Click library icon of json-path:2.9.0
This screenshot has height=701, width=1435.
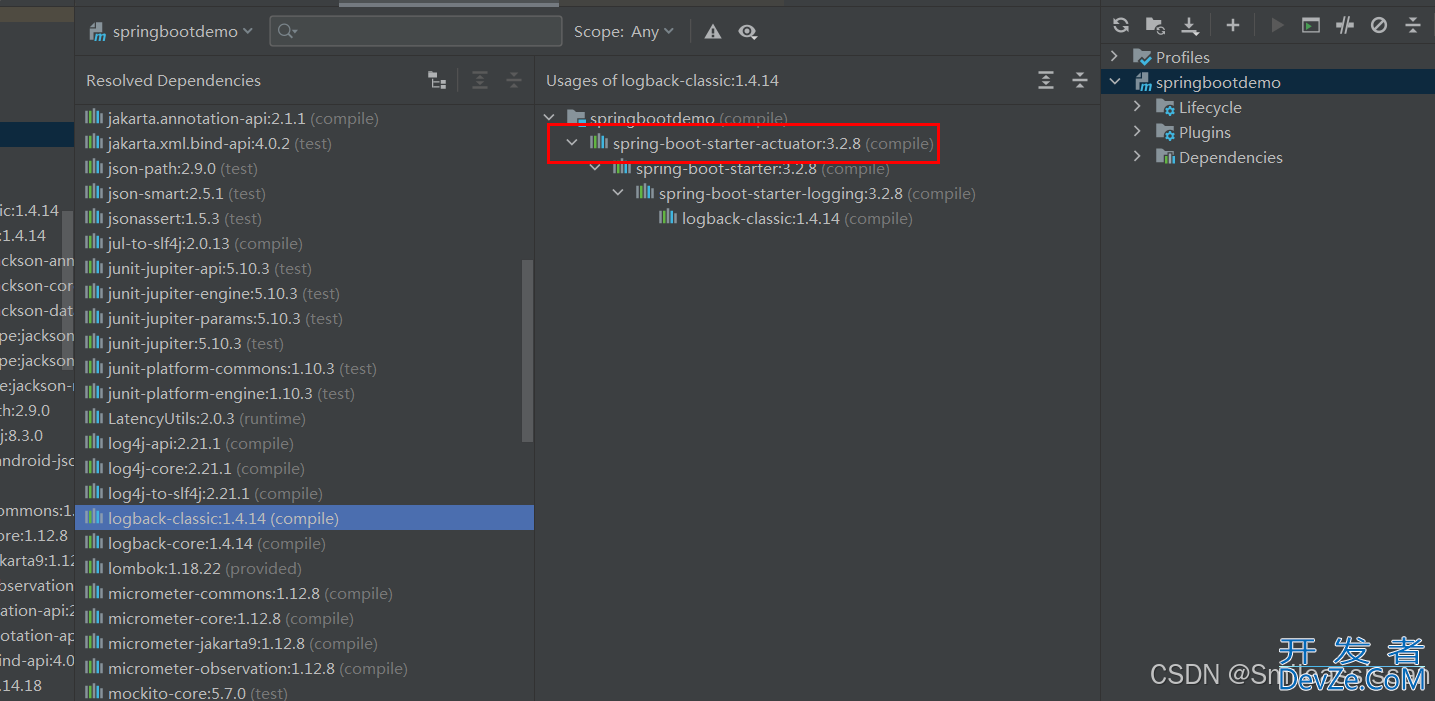click(94, 167)
